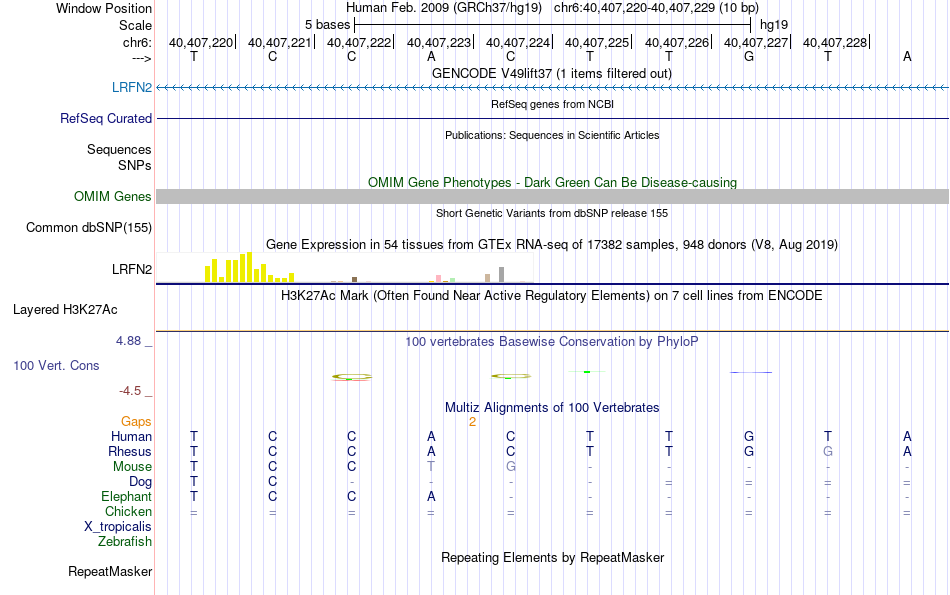Screen dimensions: 950x595
Task: Click the G base in the Human row
Action: coord(749,436)
